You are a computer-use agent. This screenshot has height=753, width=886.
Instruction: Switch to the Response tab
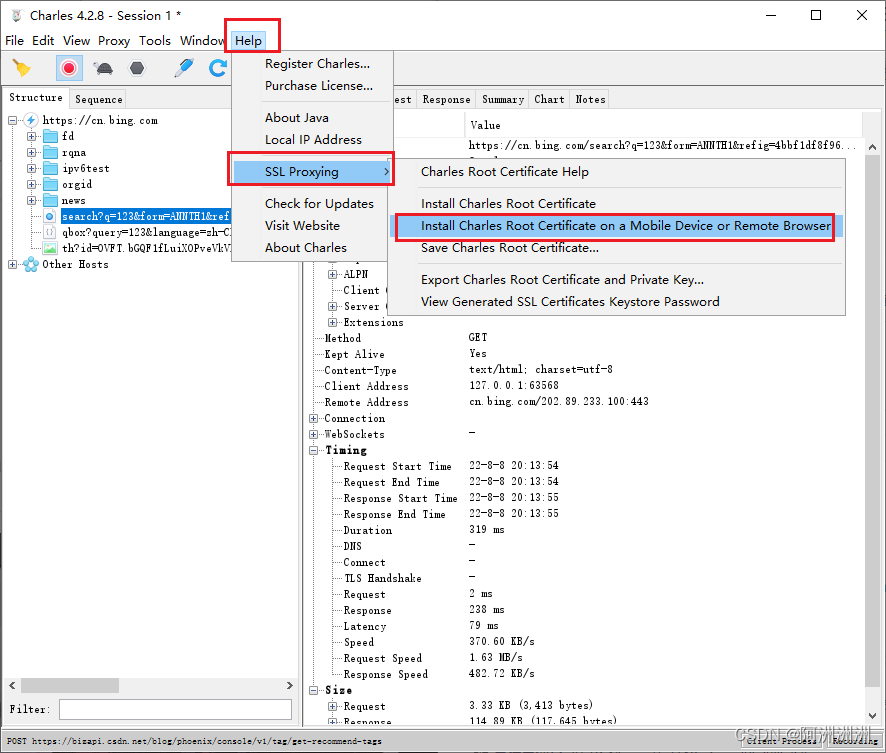(446, 99)
